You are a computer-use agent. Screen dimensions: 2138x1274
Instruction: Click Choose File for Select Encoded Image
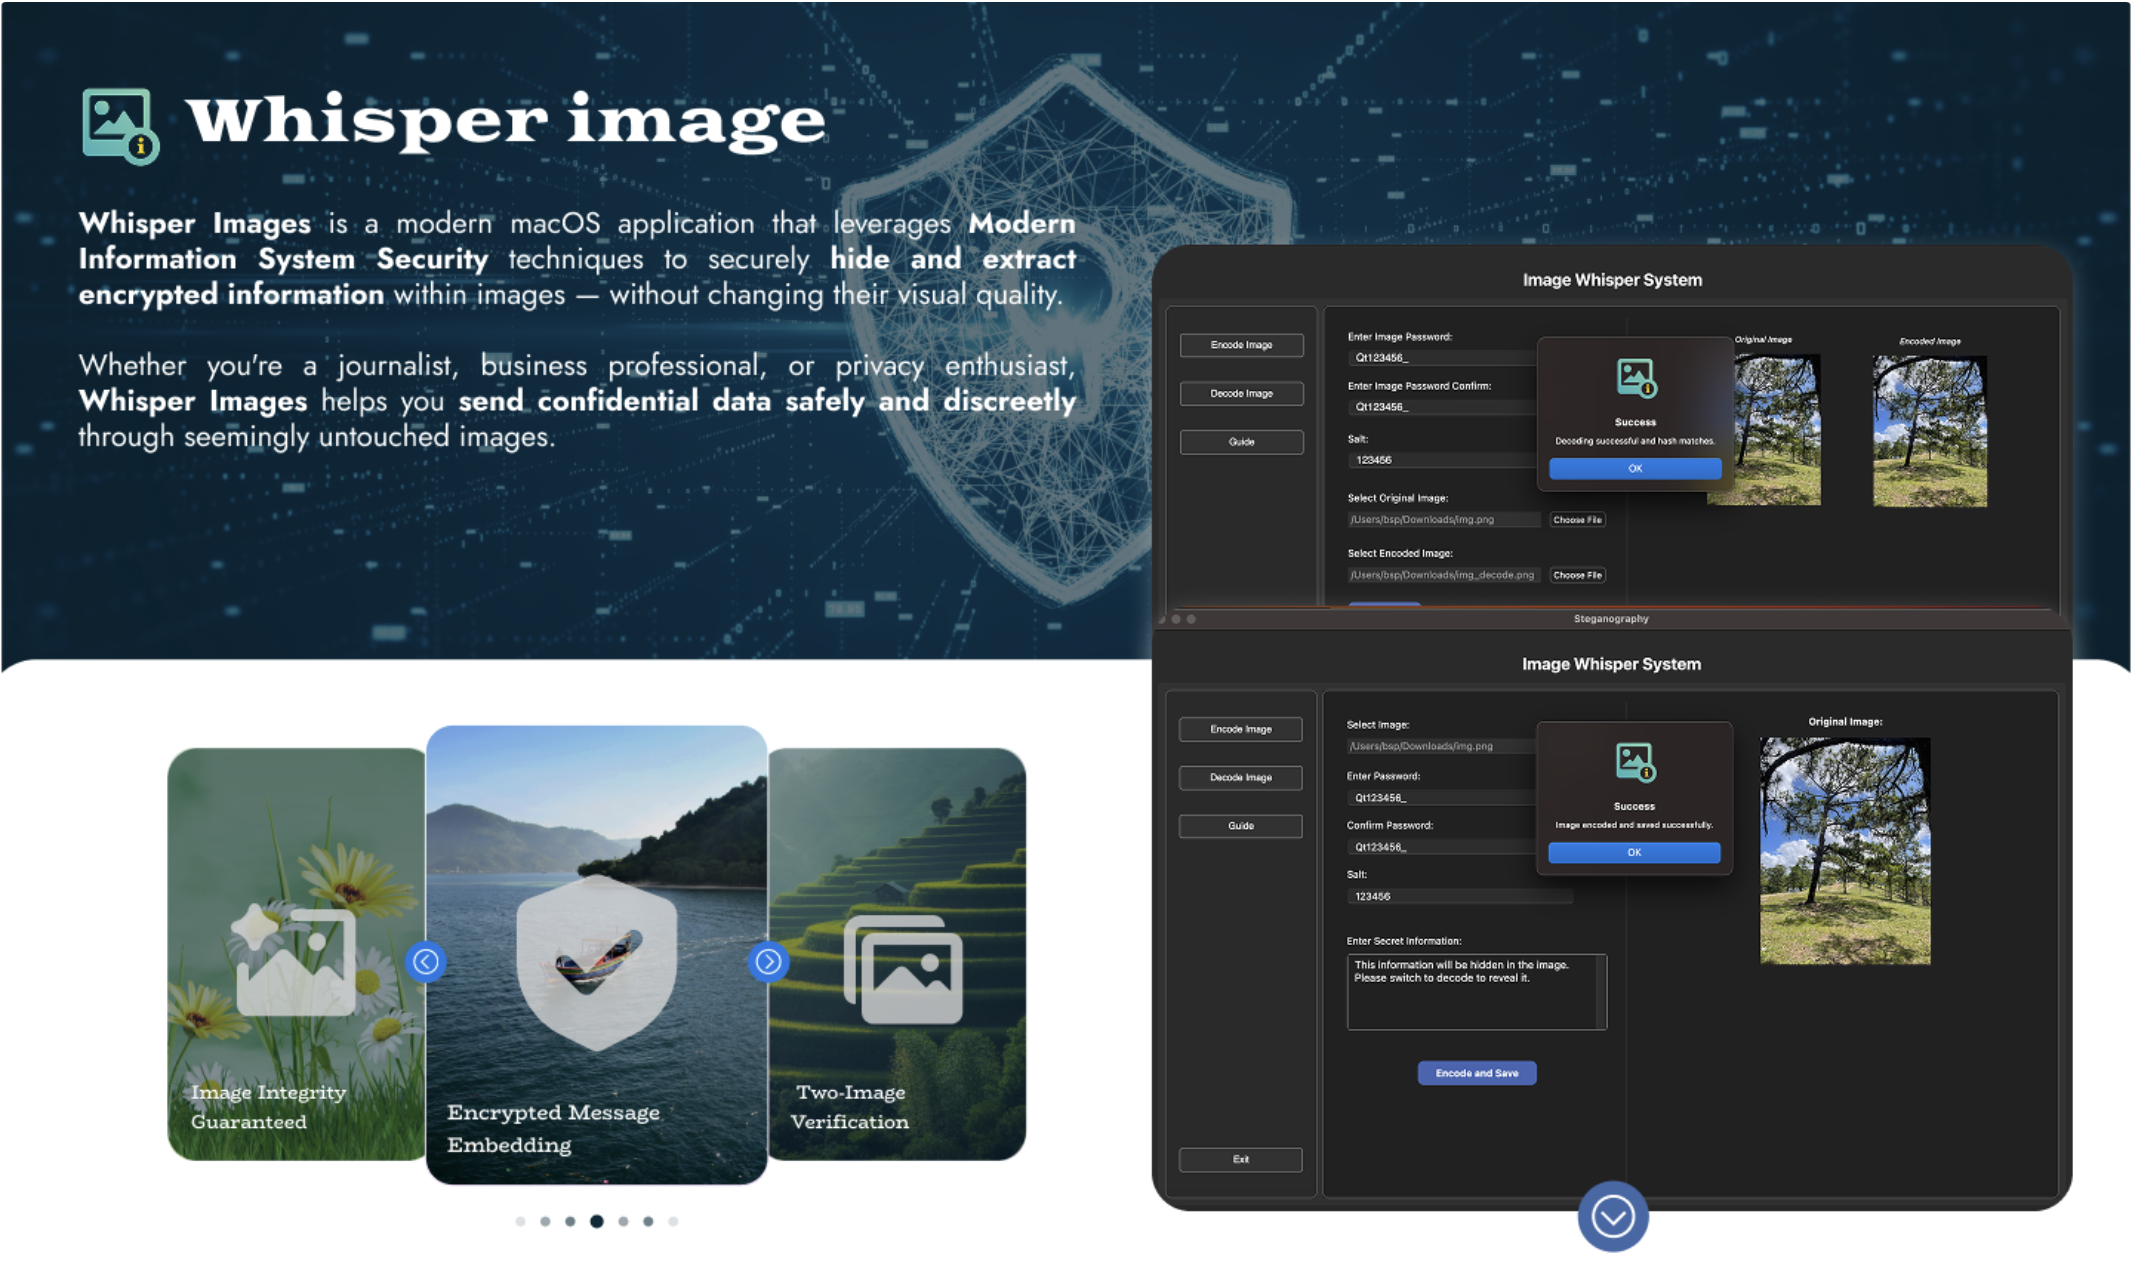[x=1577, y=575]
